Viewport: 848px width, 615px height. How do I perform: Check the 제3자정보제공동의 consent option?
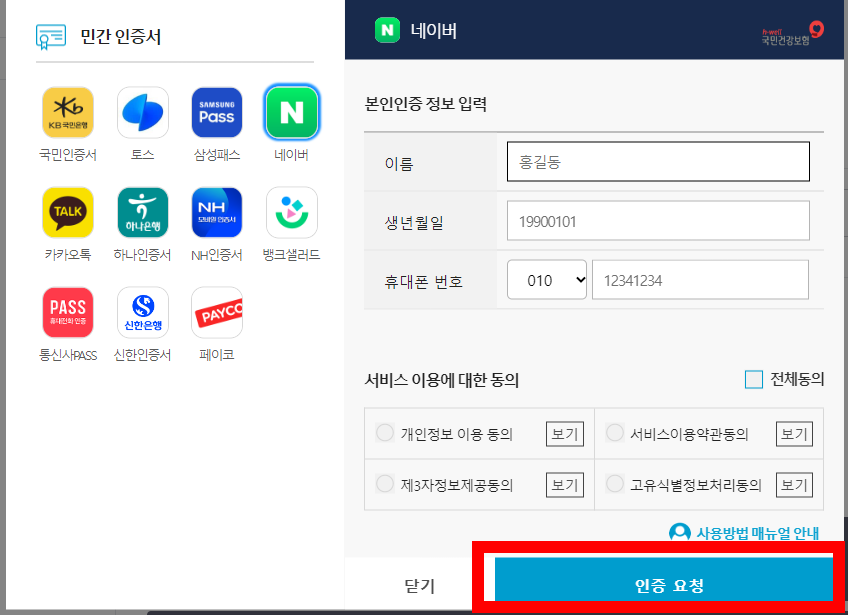coord(385,484)
